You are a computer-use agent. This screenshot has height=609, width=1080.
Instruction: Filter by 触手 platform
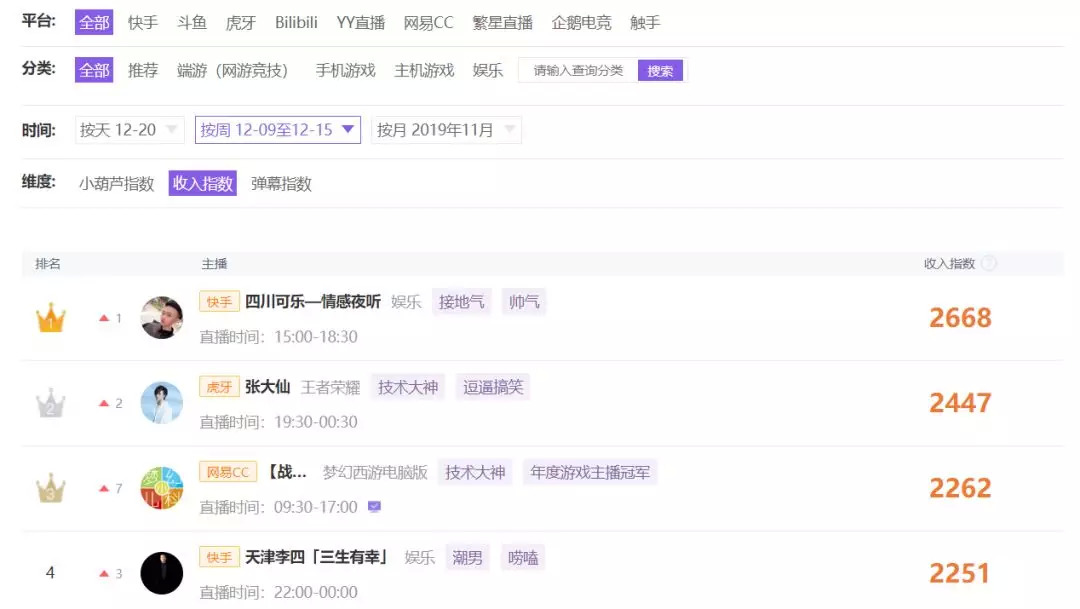645,23
